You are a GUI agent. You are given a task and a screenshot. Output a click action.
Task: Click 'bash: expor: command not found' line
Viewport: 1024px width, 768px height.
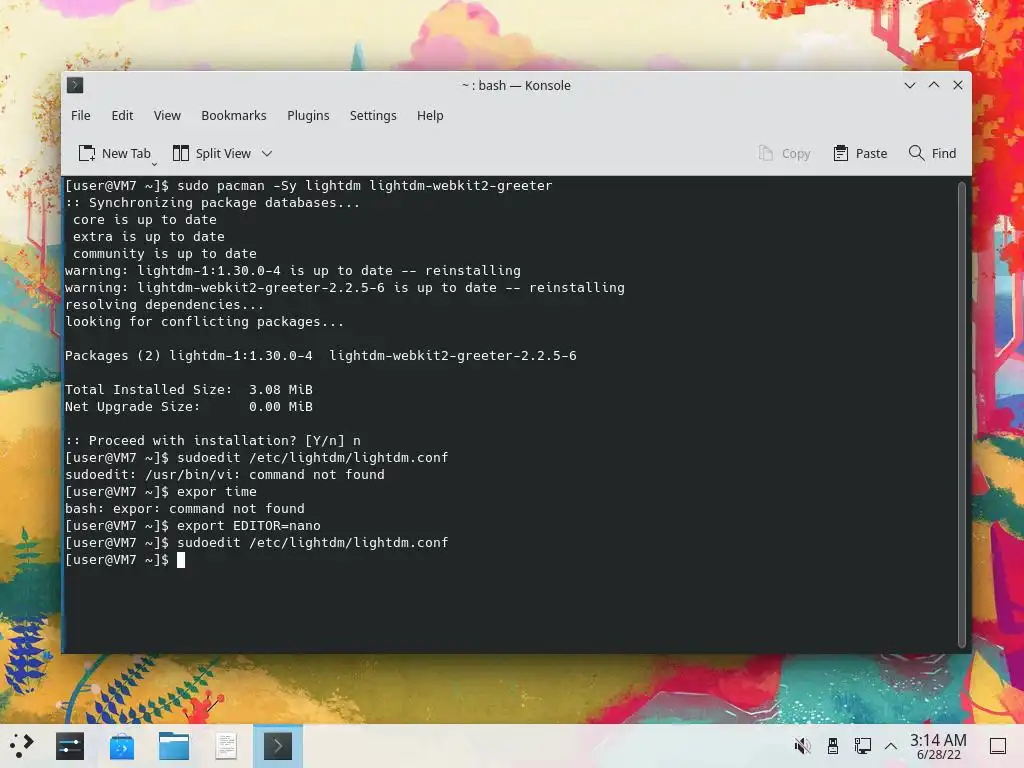pos(185,508)
